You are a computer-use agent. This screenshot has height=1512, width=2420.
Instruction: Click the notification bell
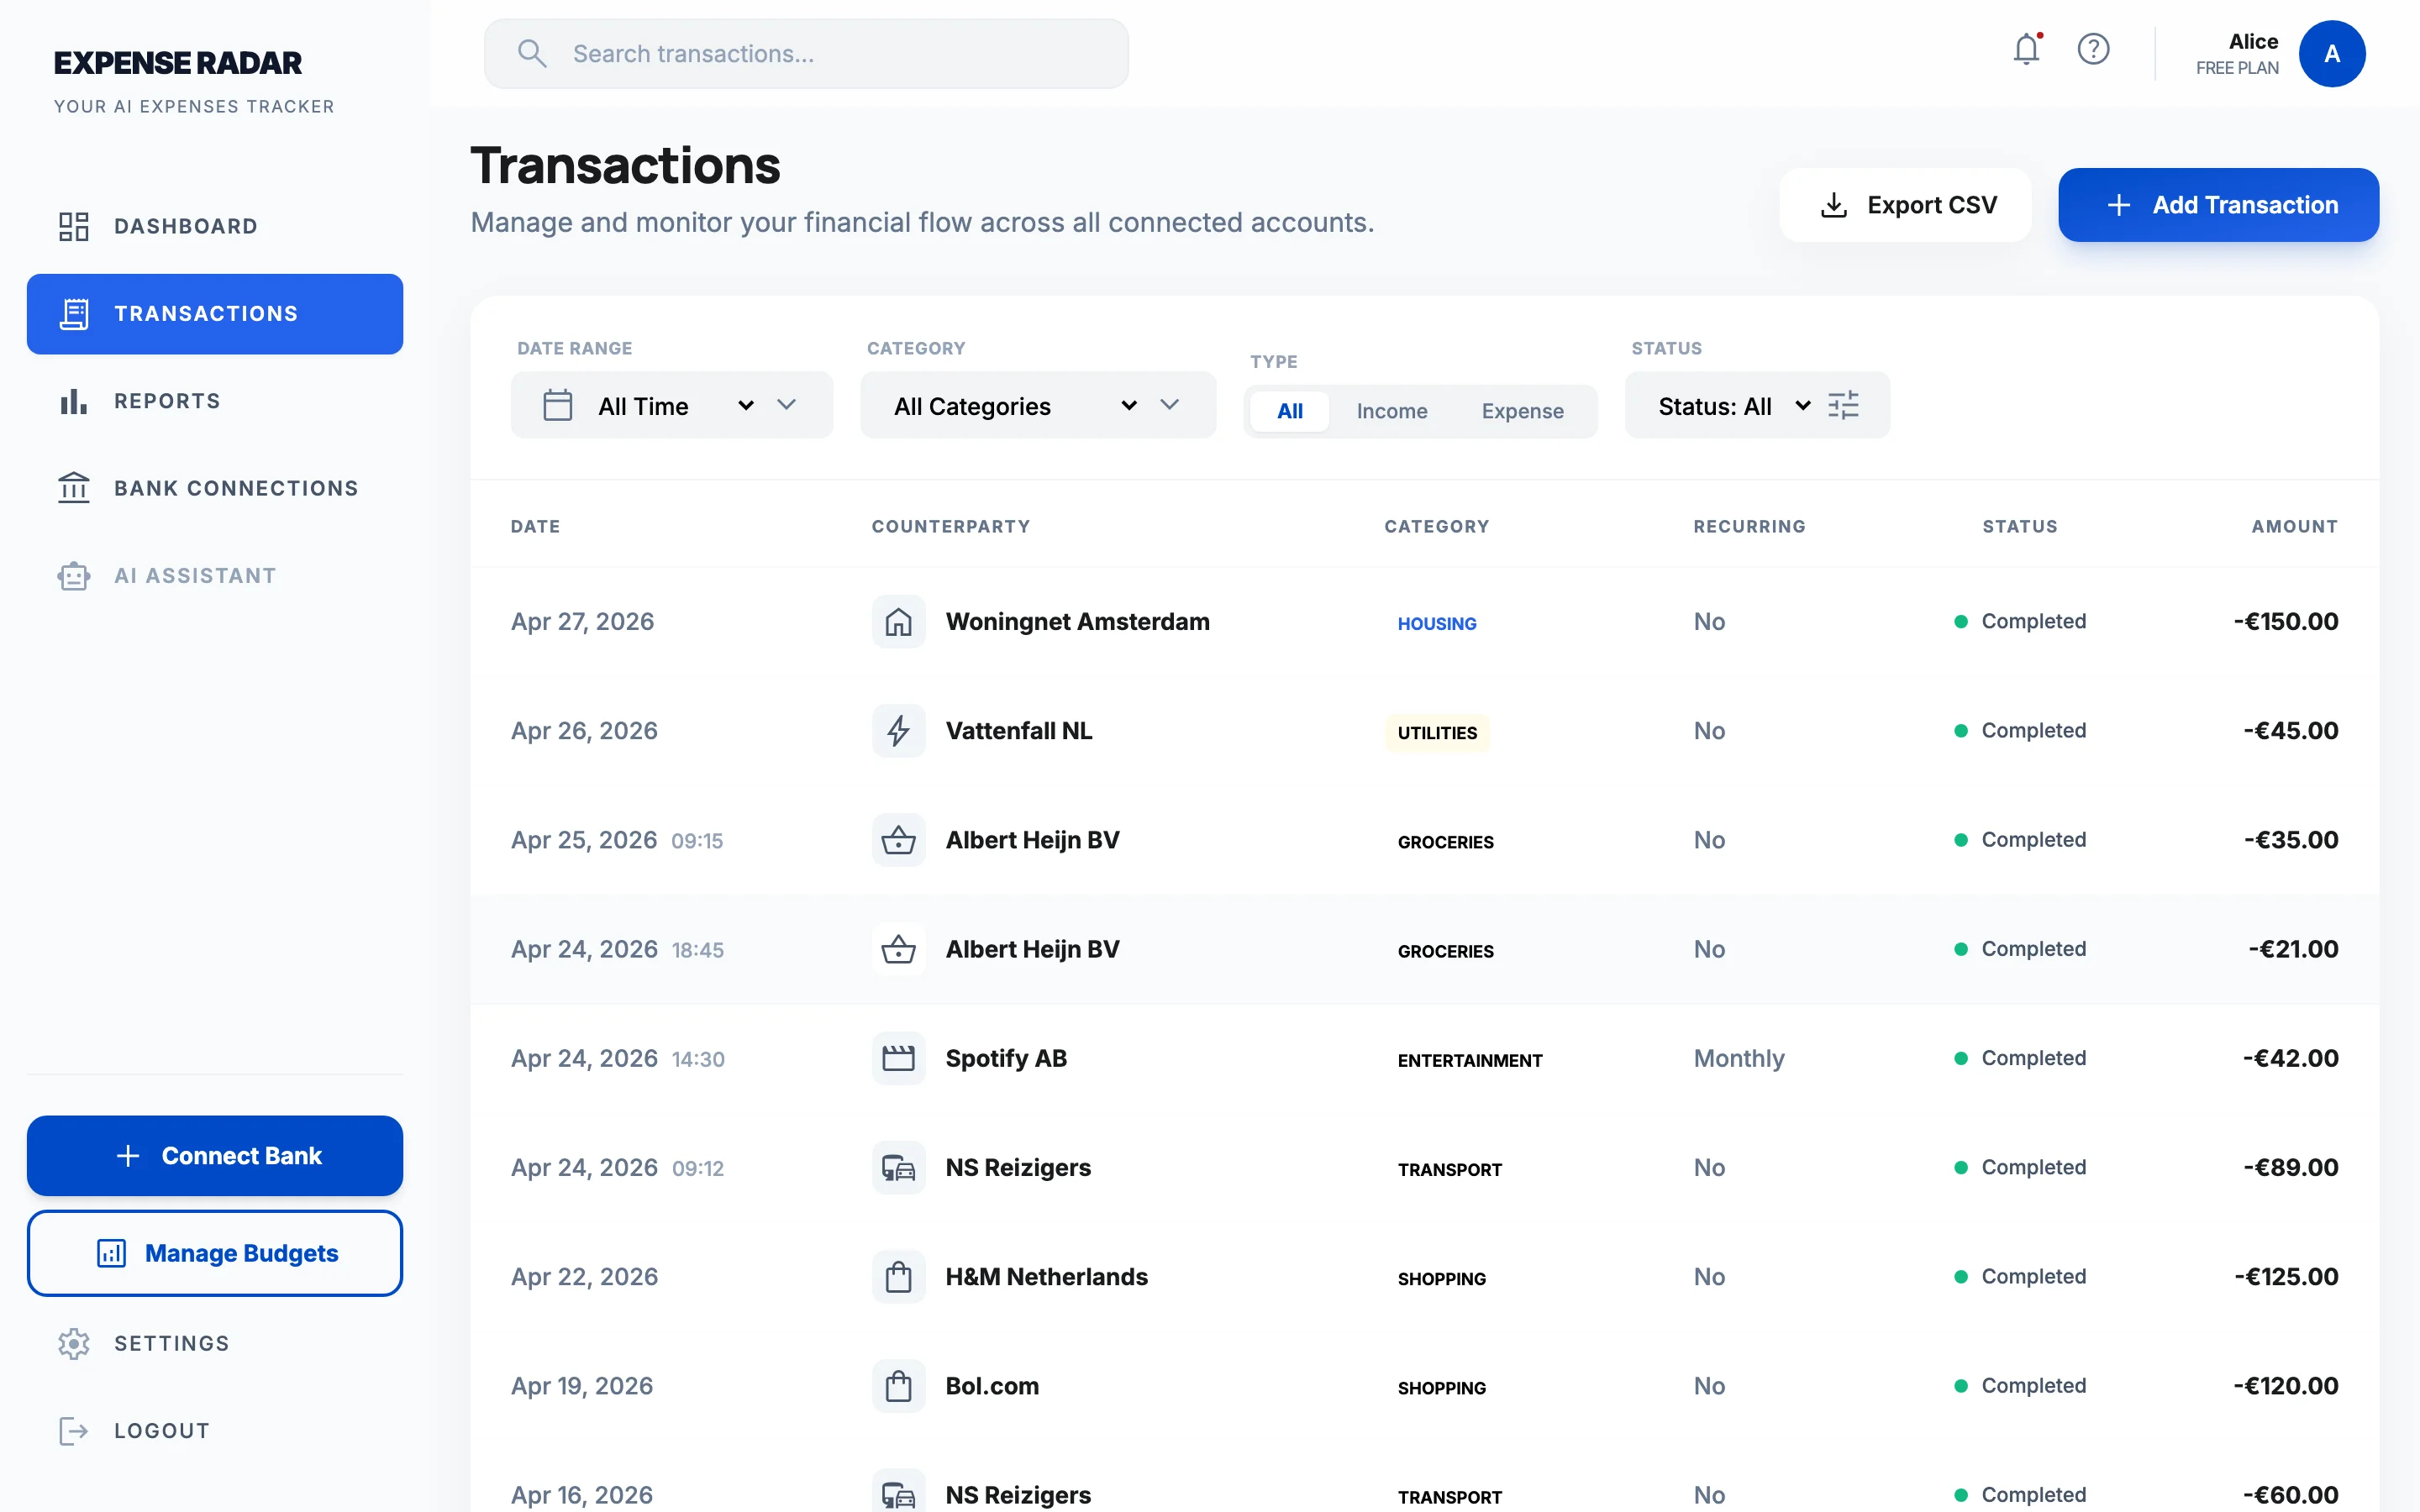click(2026, 49)
